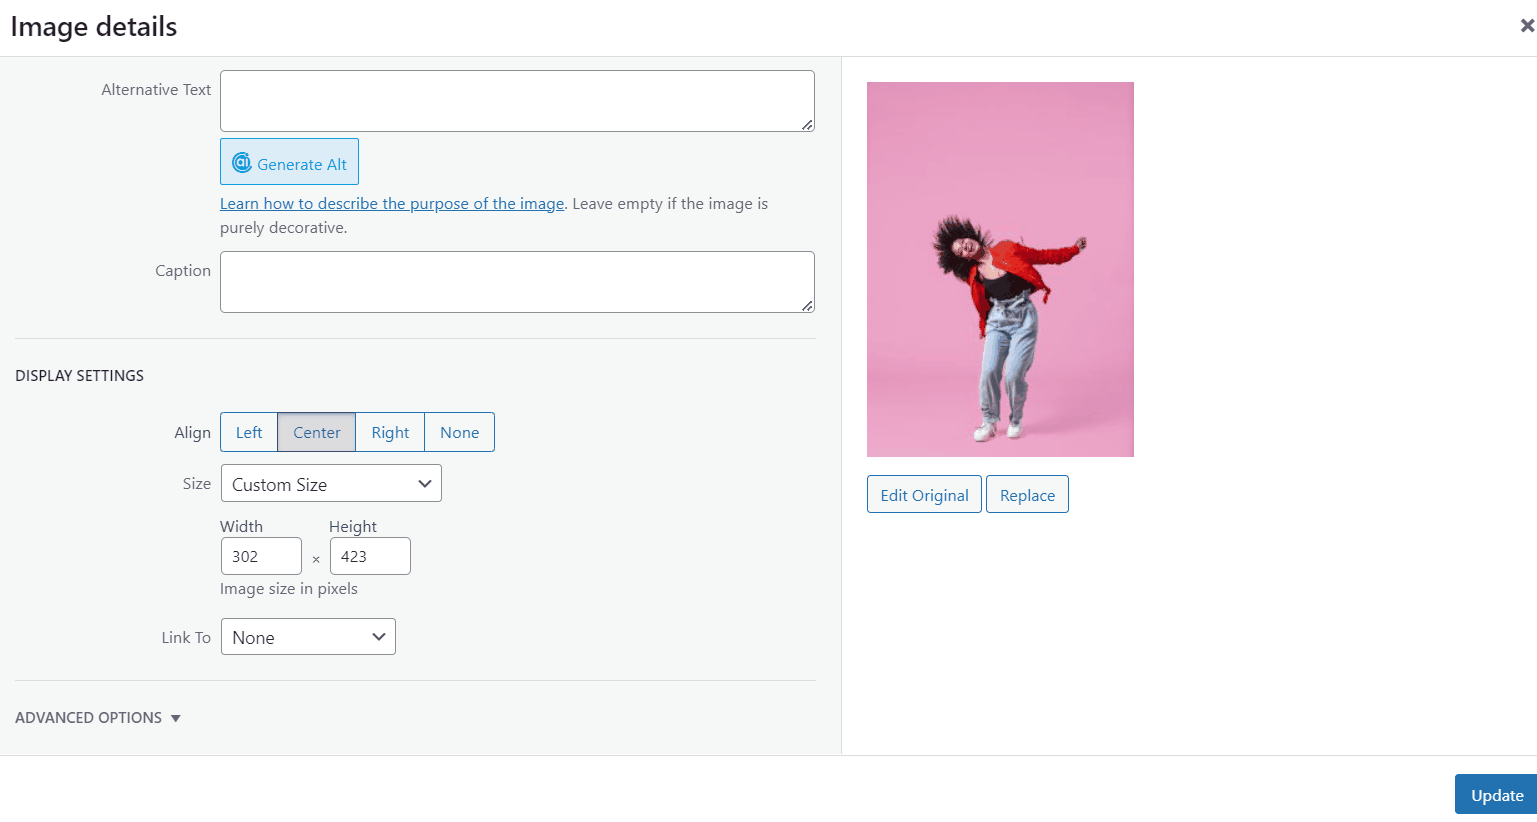The image size is (1537, 822).
Task: Select the Height pixel field
Action: pos(370,556)
